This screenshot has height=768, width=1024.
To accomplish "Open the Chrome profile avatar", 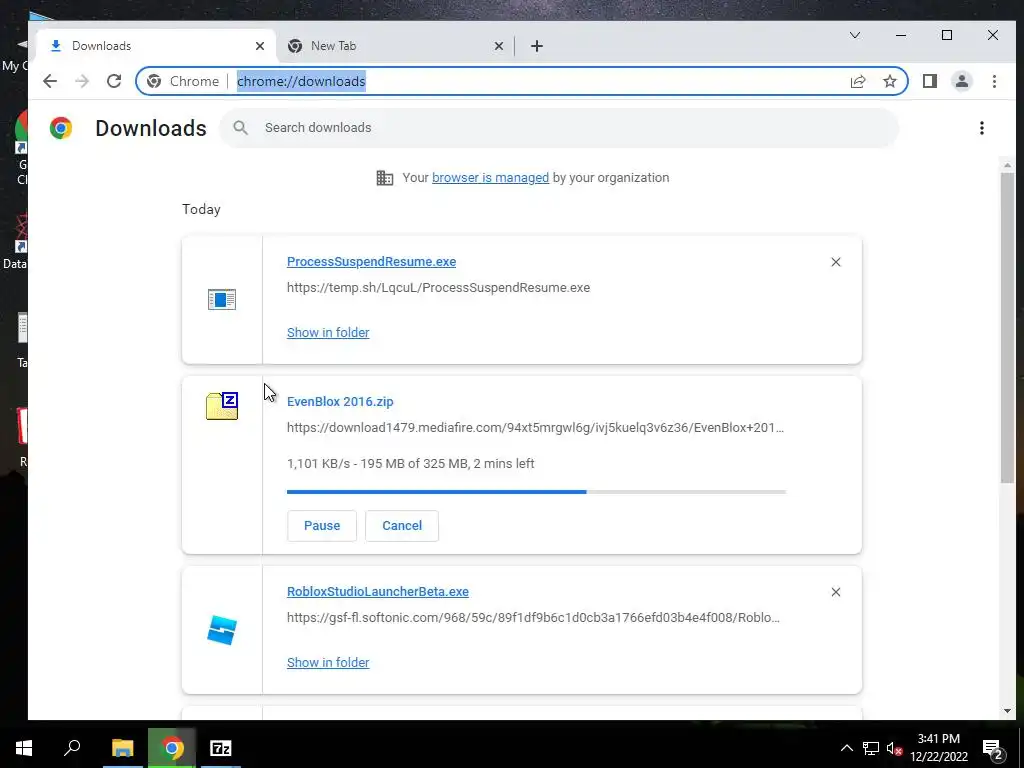I will 962,81.
